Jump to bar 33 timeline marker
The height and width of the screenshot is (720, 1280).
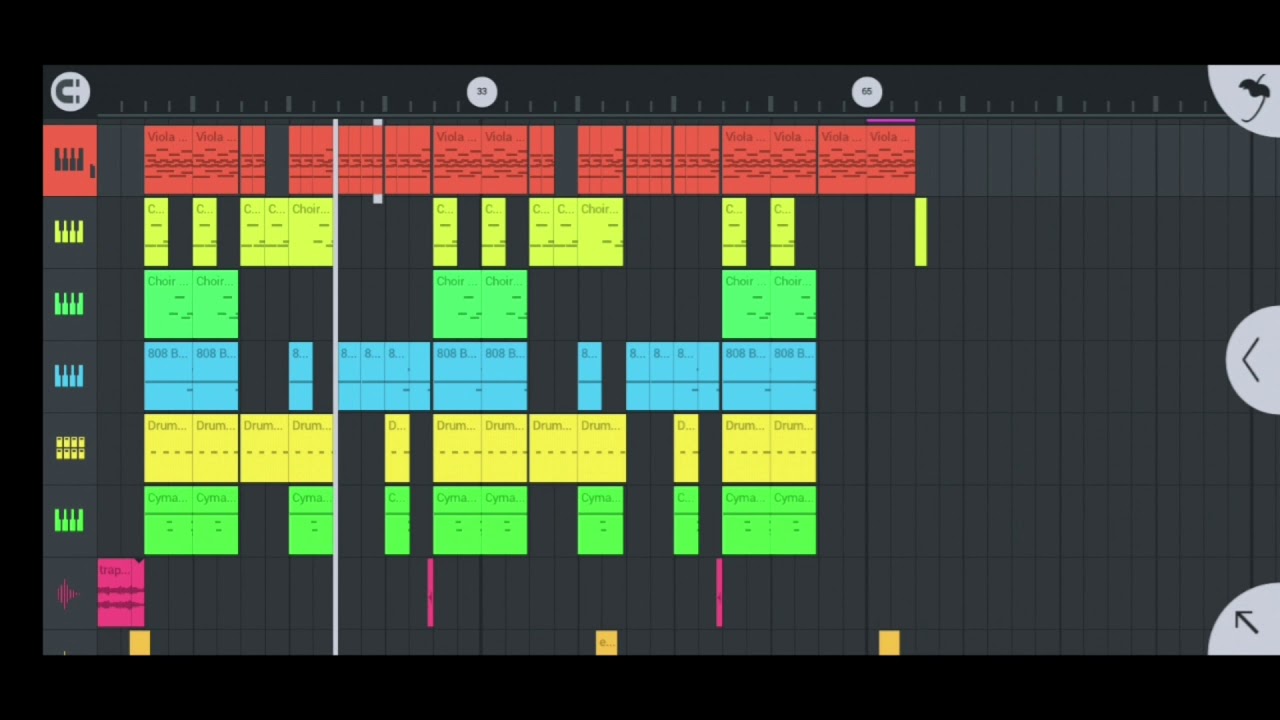click(x=482, y=92)
